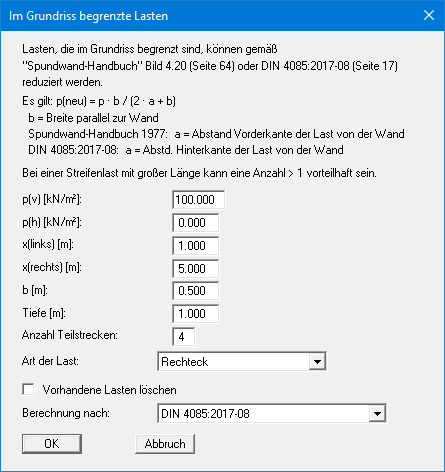Screen dimensions: 445x472
Task: Click the Anzahl Teilstrecken field
Action: pyautogui.click(x=184, y=337)
